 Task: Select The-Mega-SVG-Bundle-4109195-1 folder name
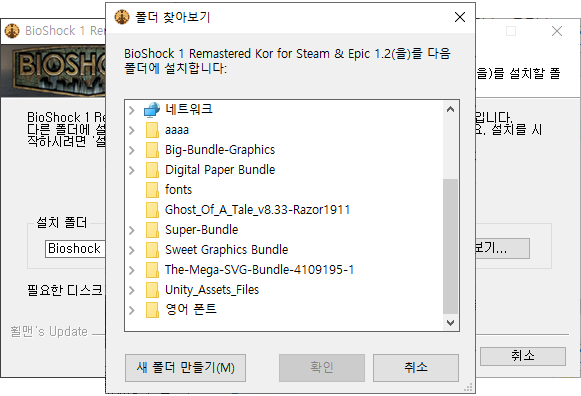coord(259,270)
